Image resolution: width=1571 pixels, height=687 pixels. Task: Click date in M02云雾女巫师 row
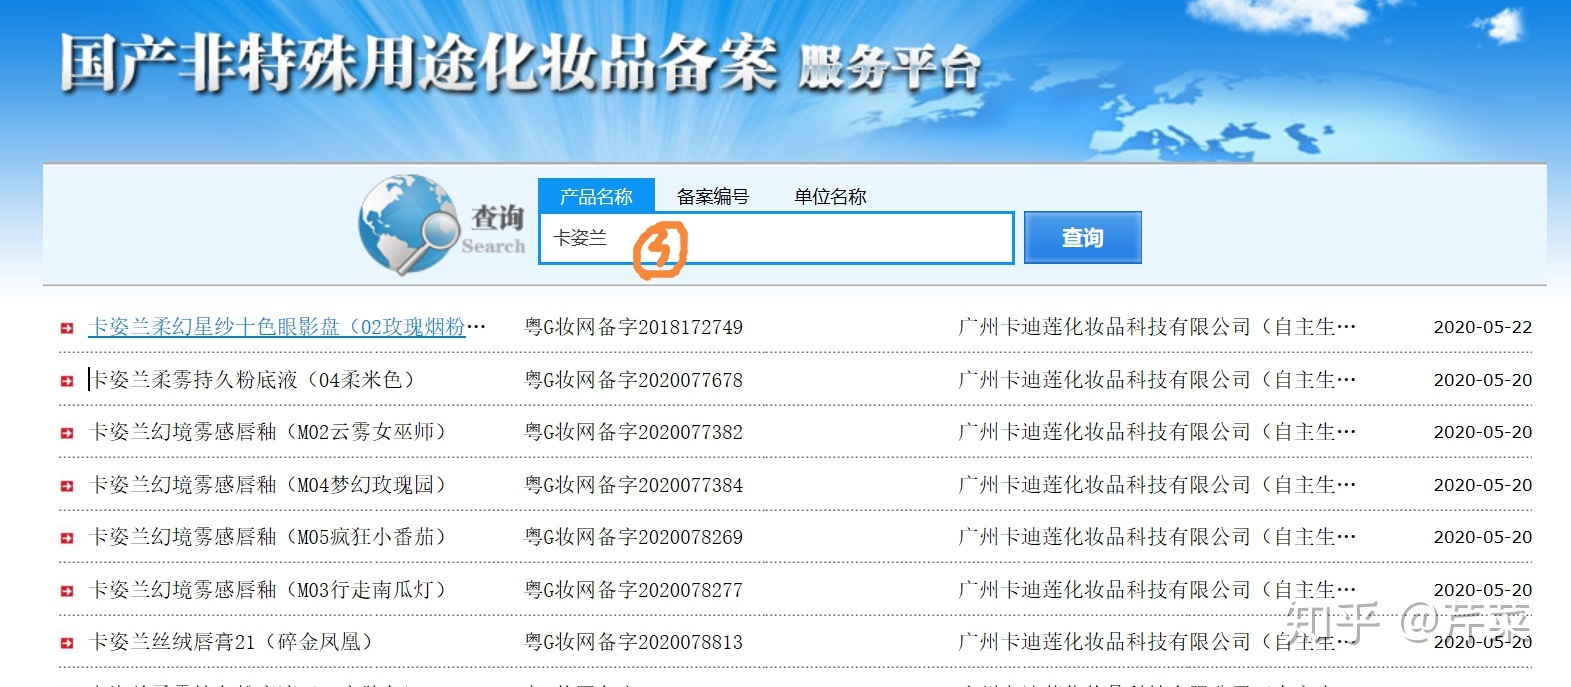pos(1482,432)
